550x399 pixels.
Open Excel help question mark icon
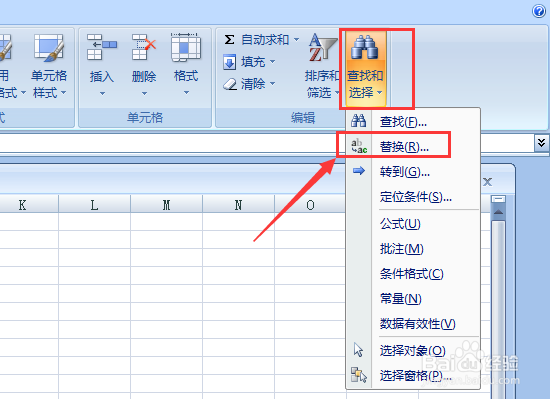click(538, 11)
